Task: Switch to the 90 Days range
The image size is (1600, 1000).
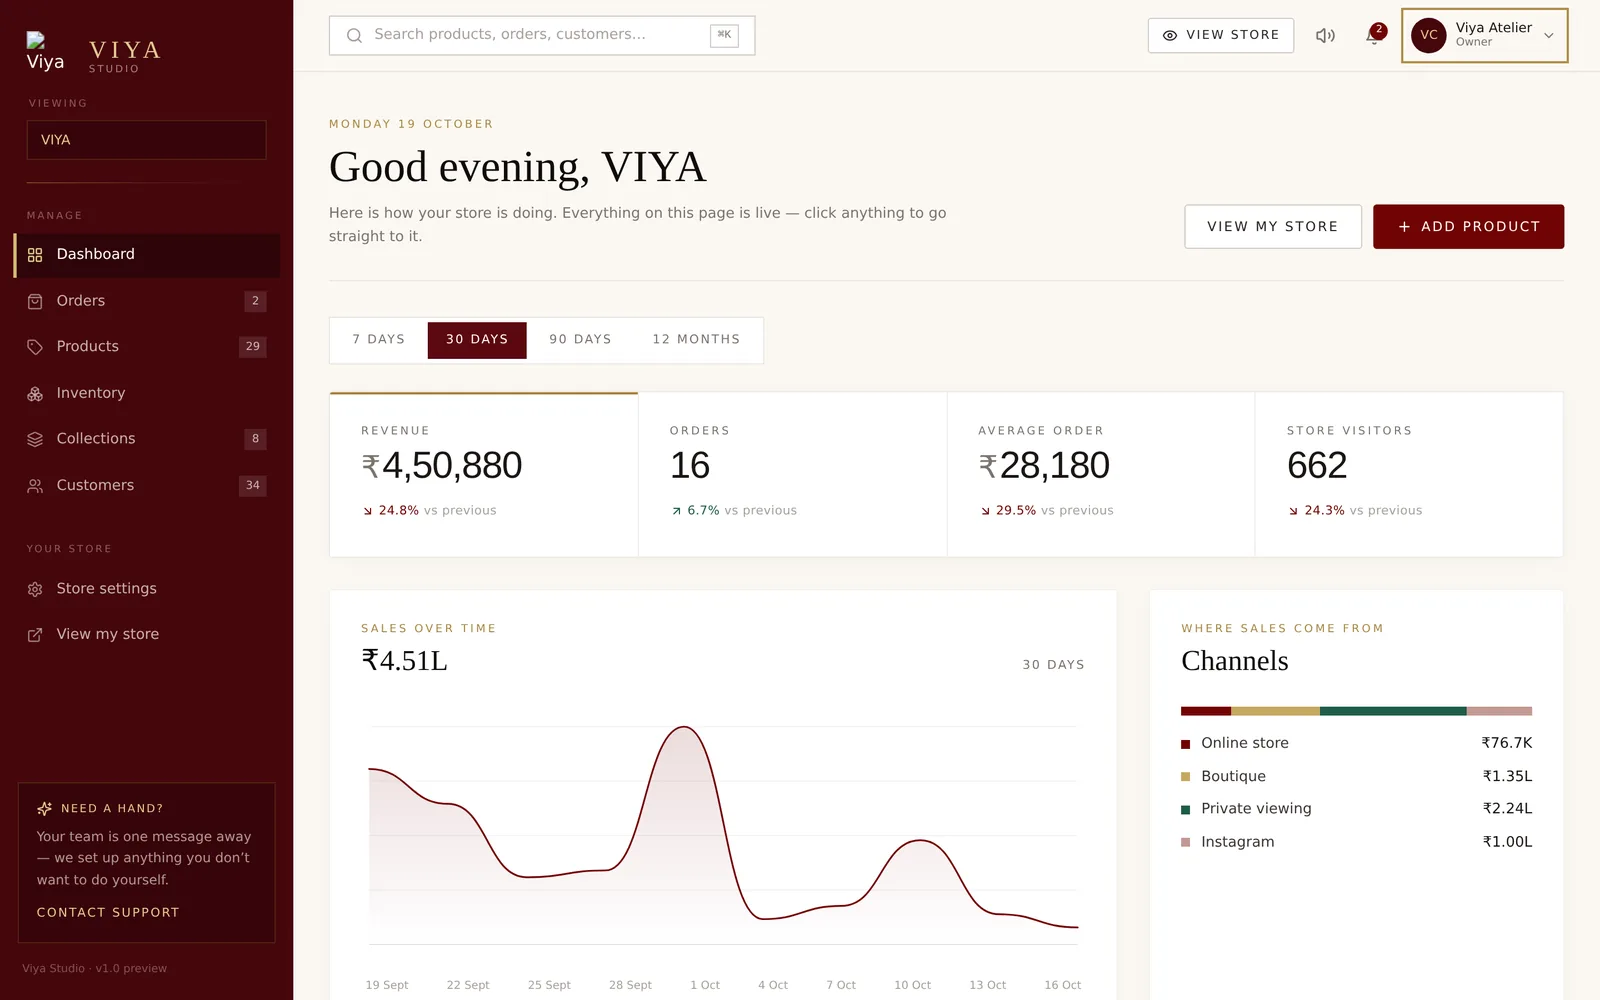Action: 580,340
